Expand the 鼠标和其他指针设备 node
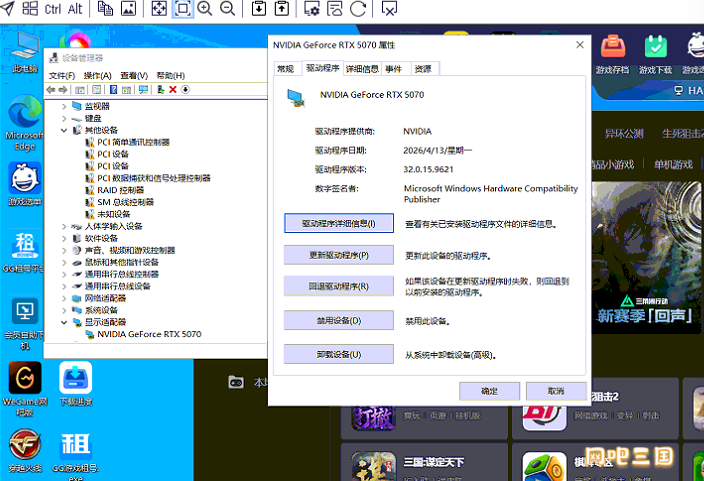 (x=64, y=262)
